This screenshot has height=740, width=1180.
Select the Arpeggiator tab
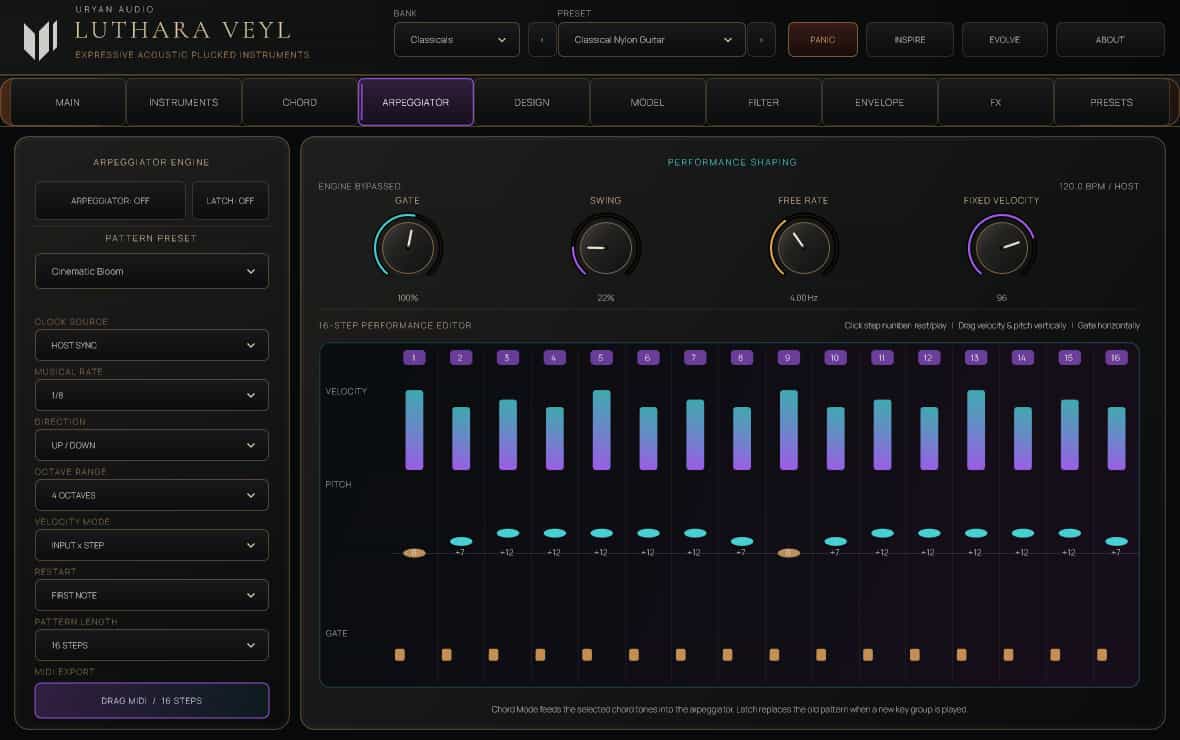pyautogui.click(x=415, y=102)
